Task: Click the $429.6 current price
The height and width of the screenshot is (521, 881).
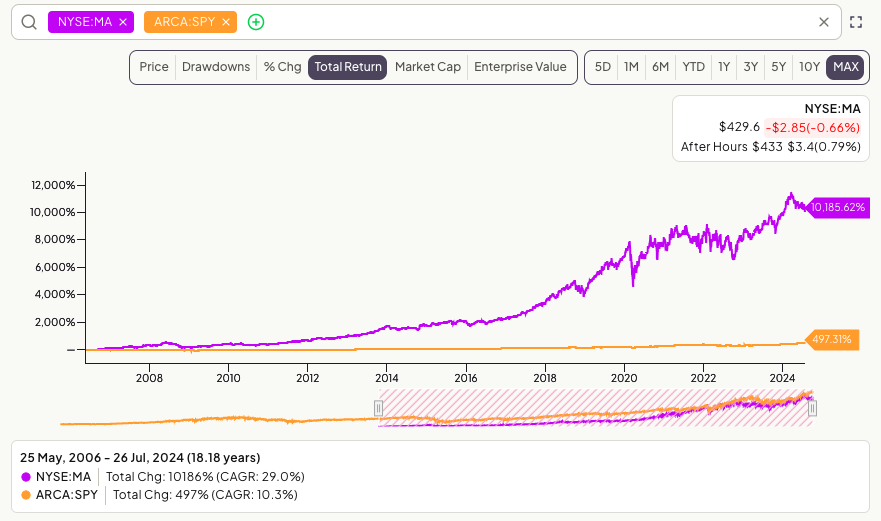Action: tap(739, 127)
